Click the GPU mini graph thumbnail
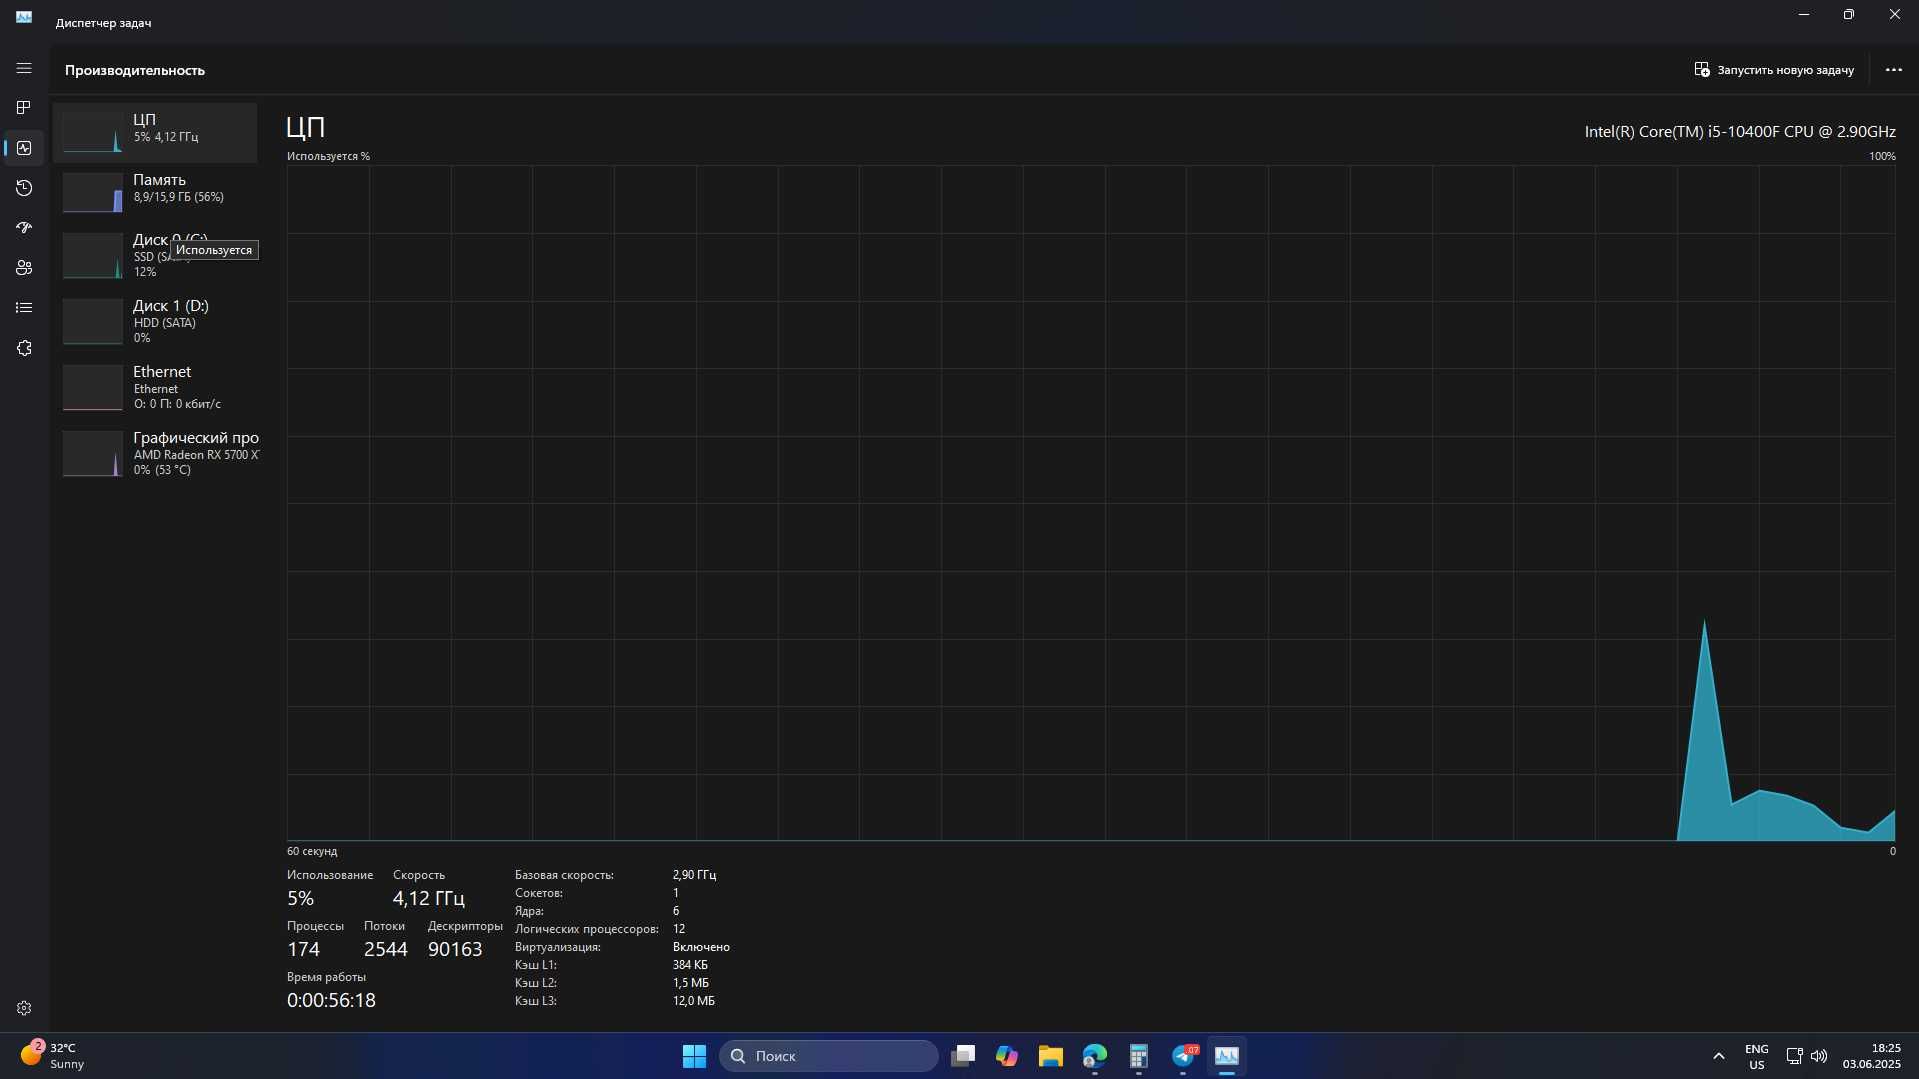 (x=93, y=454)
